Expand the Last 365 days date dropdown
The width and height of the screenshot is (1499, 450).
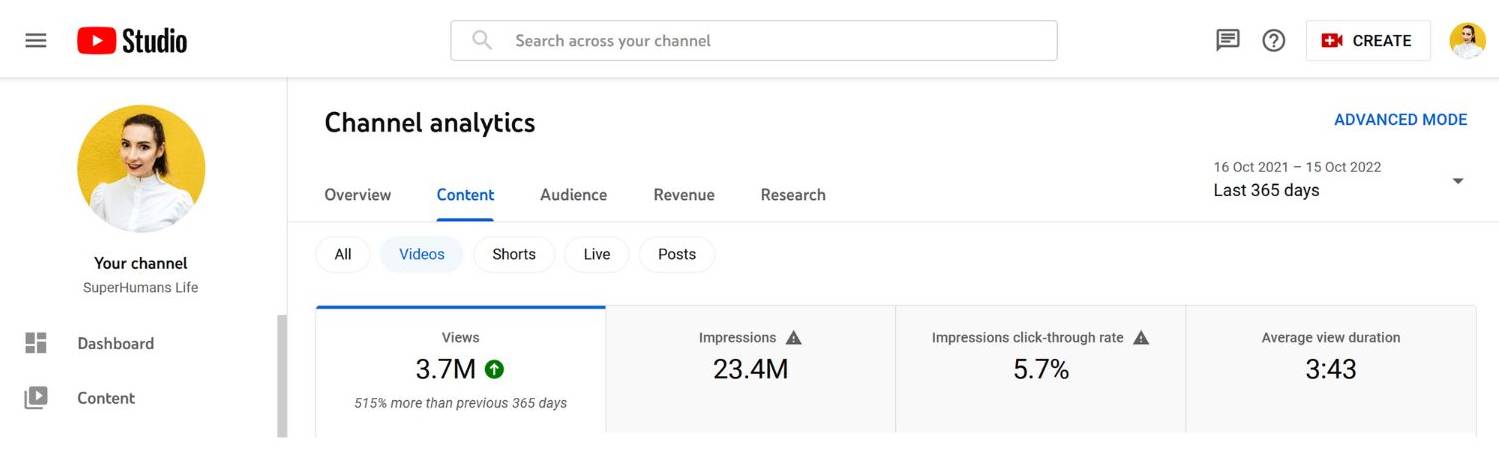coord(1457,181)
